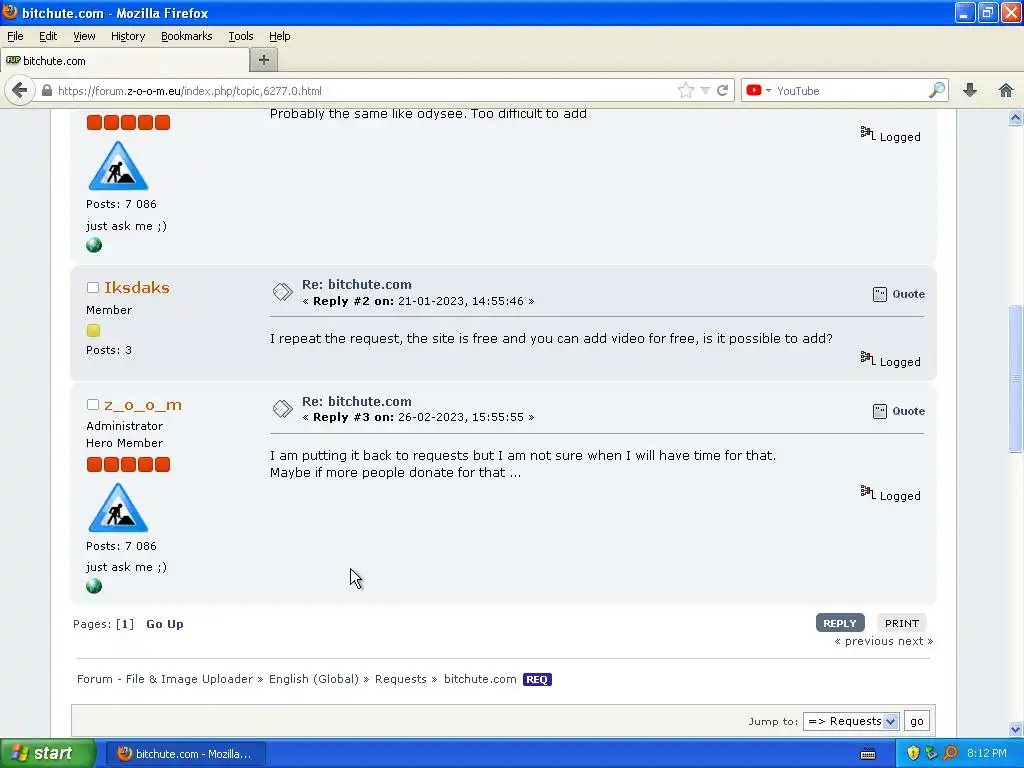
Task: Click Safely Remove Hardware icon in system tray
Action: [x=931, y=753]
